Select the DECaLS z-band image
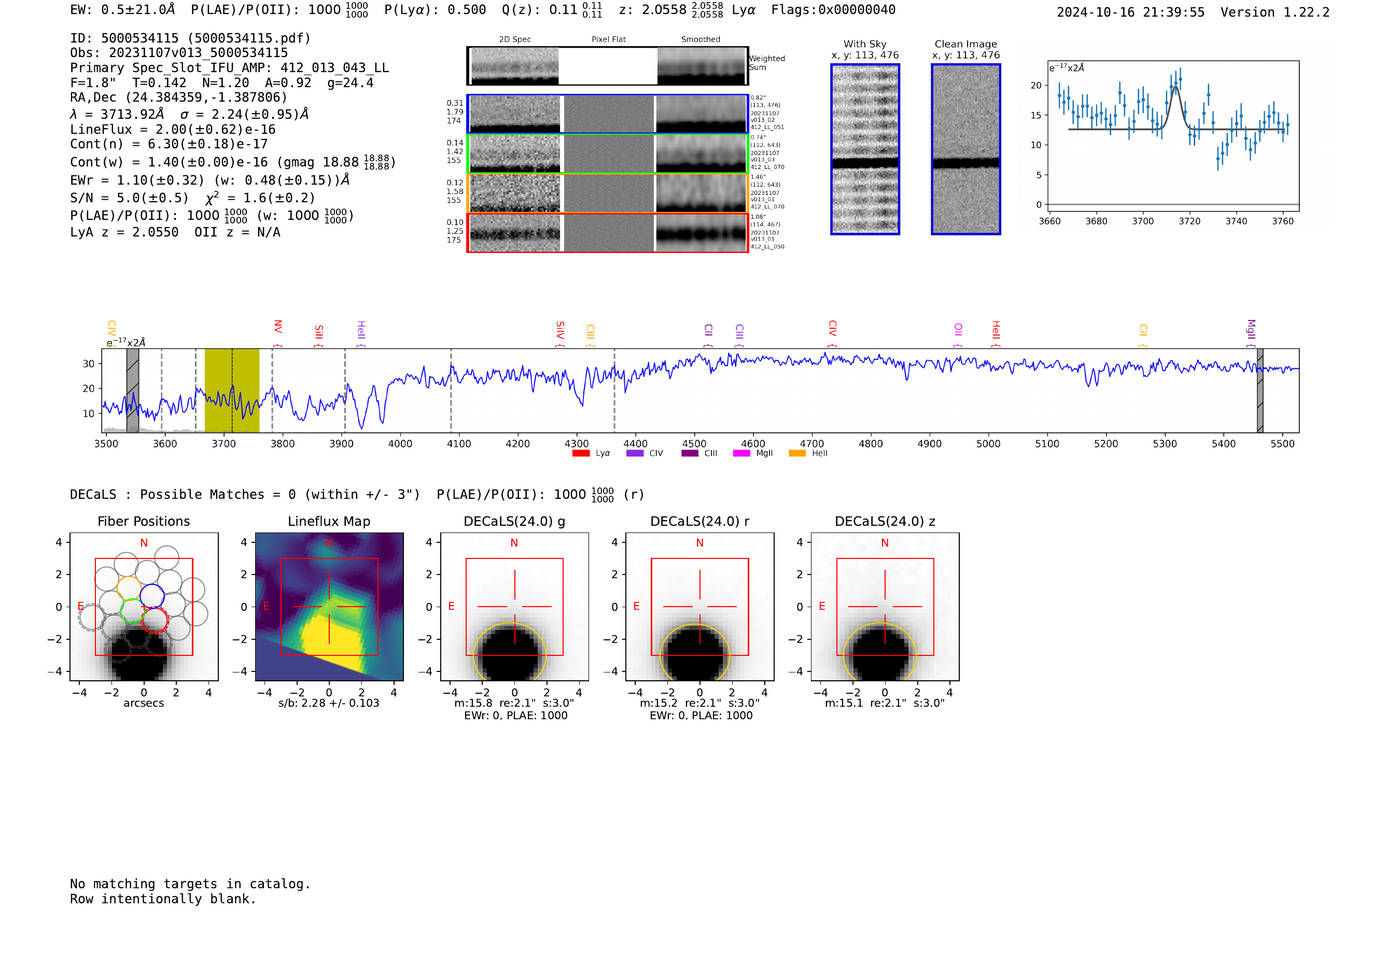1400x953 pixels. 884,607
